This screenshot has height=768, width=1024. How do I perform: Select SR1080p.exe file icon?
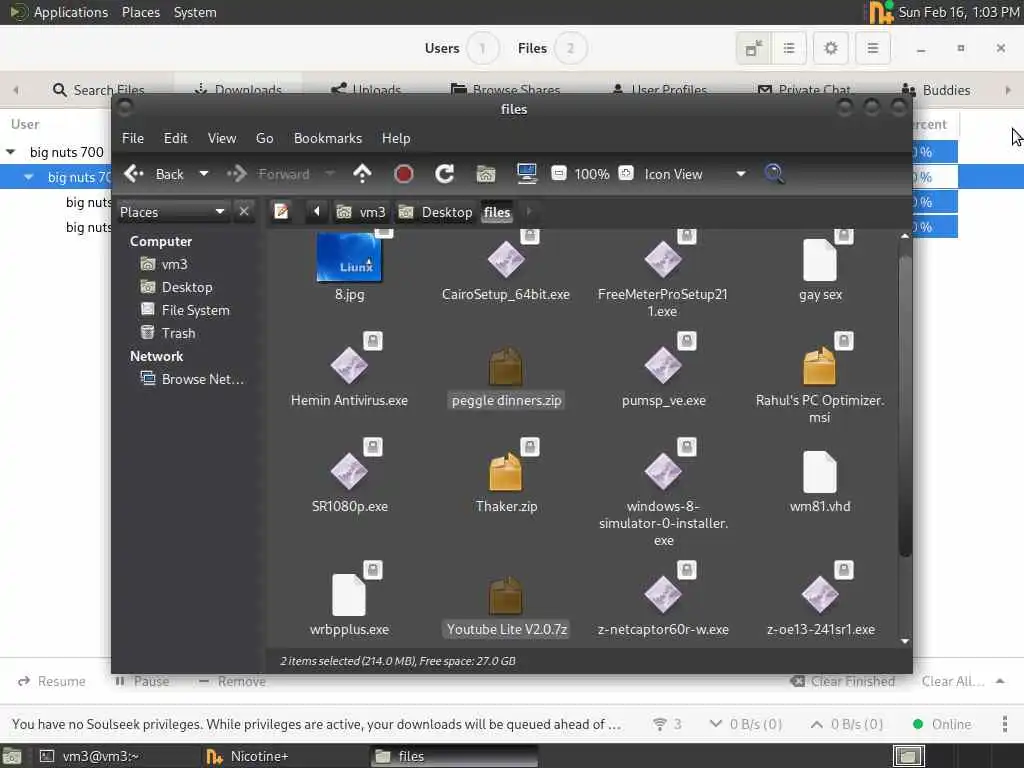[349, 472]
